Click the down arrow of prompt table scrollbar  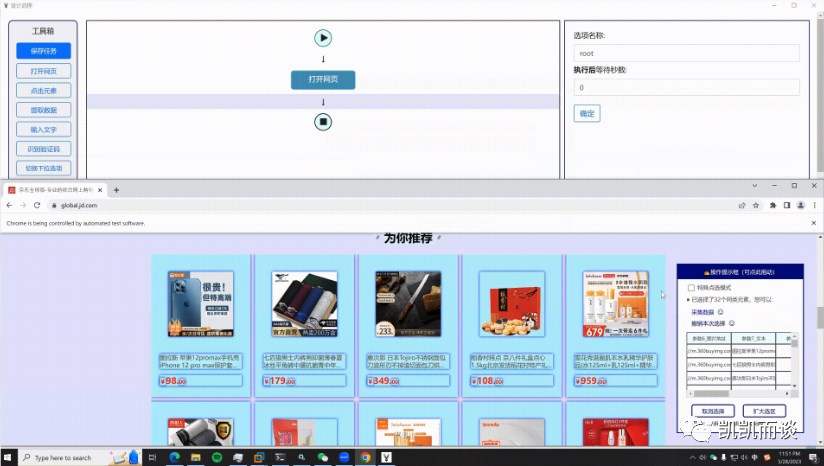794,386
